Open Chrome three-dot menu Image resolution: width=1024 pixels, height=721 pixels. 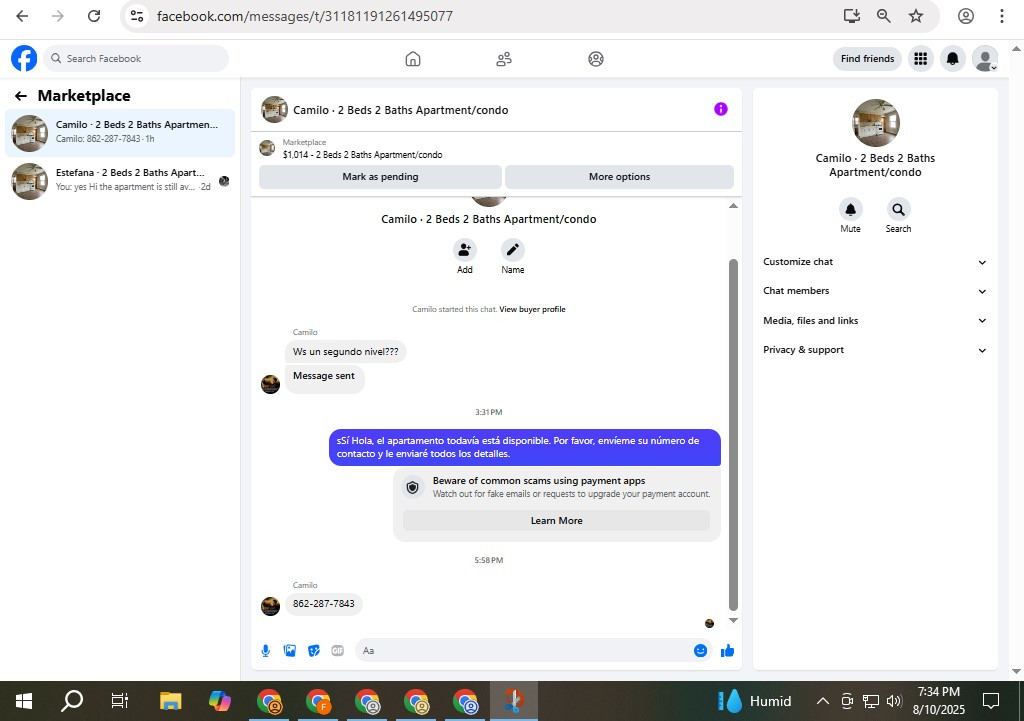pos(1002,16)
